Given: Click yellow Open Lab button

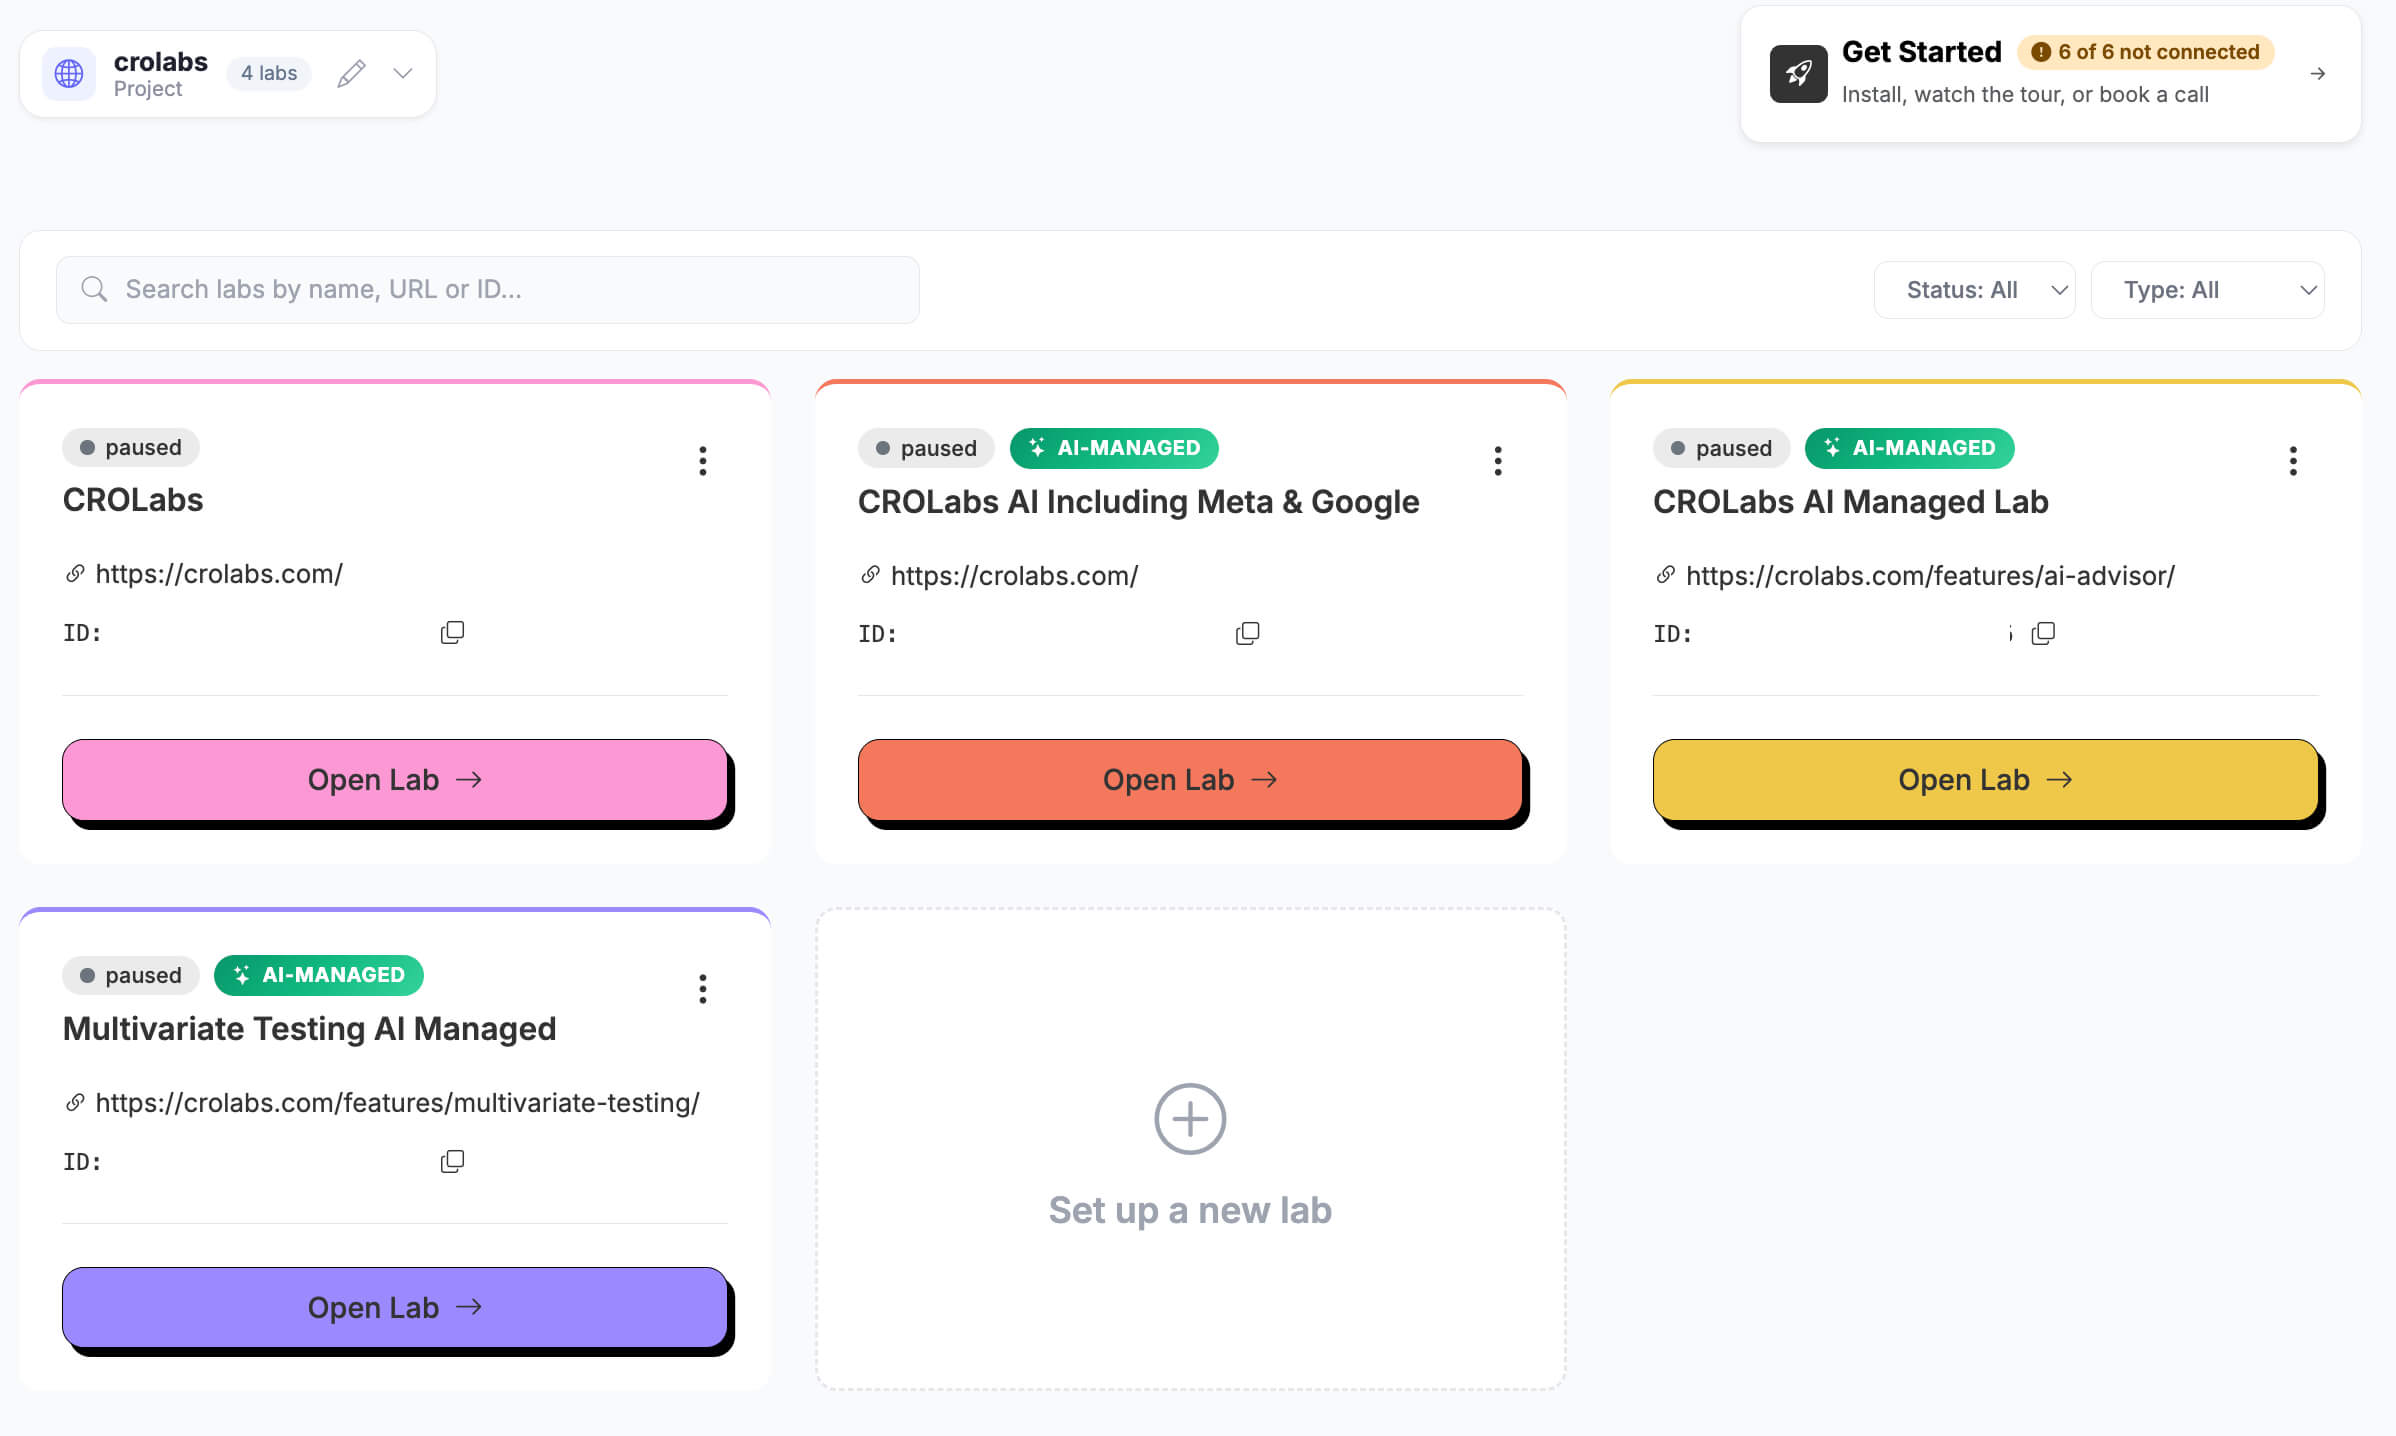Looking at the screenshot, I should point(1985,780).
